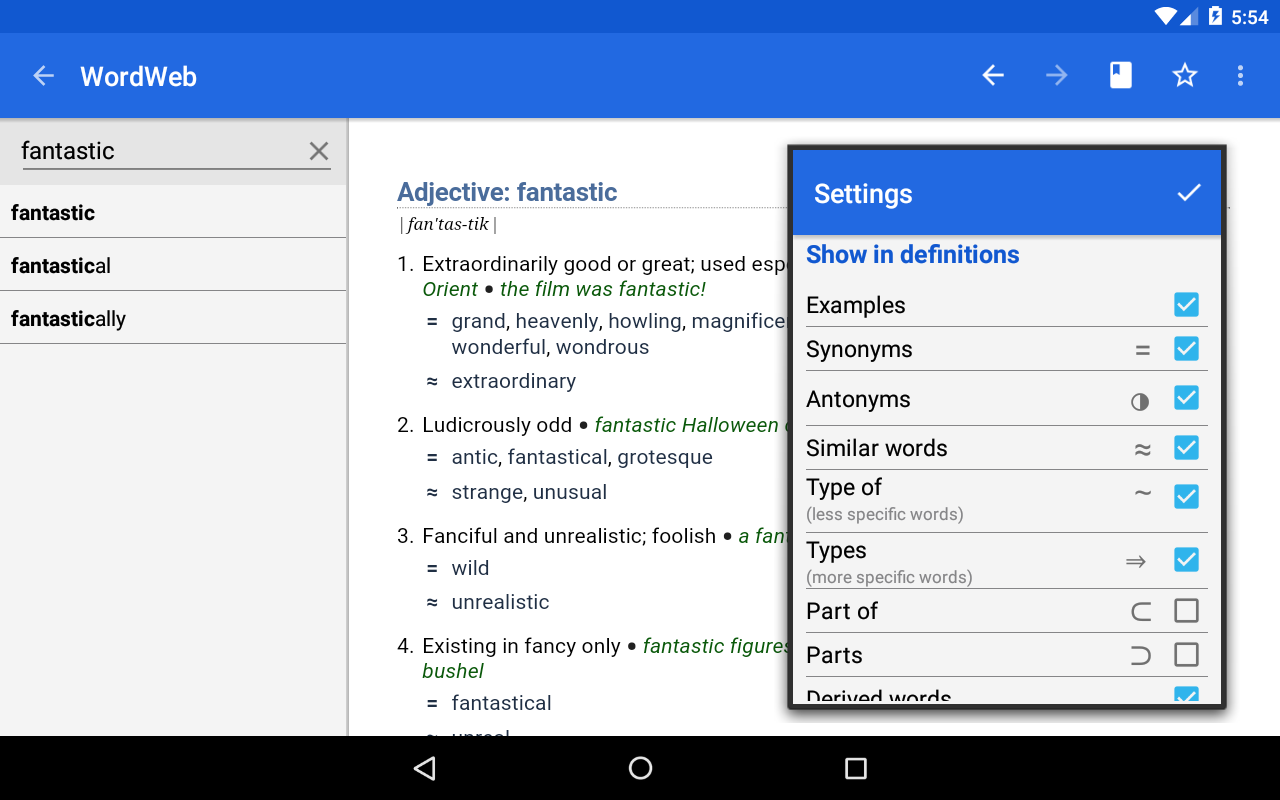Toggle off the Antonyms checkbox
Image resolution: width=1280 pixels, height=800 pixels.
[x=1186, y=397]
